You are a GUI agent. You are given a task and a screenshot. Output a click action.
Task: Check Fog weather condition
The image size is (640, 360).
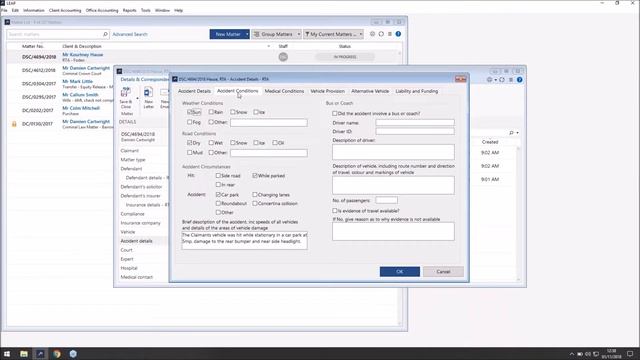tap(190, 122)
